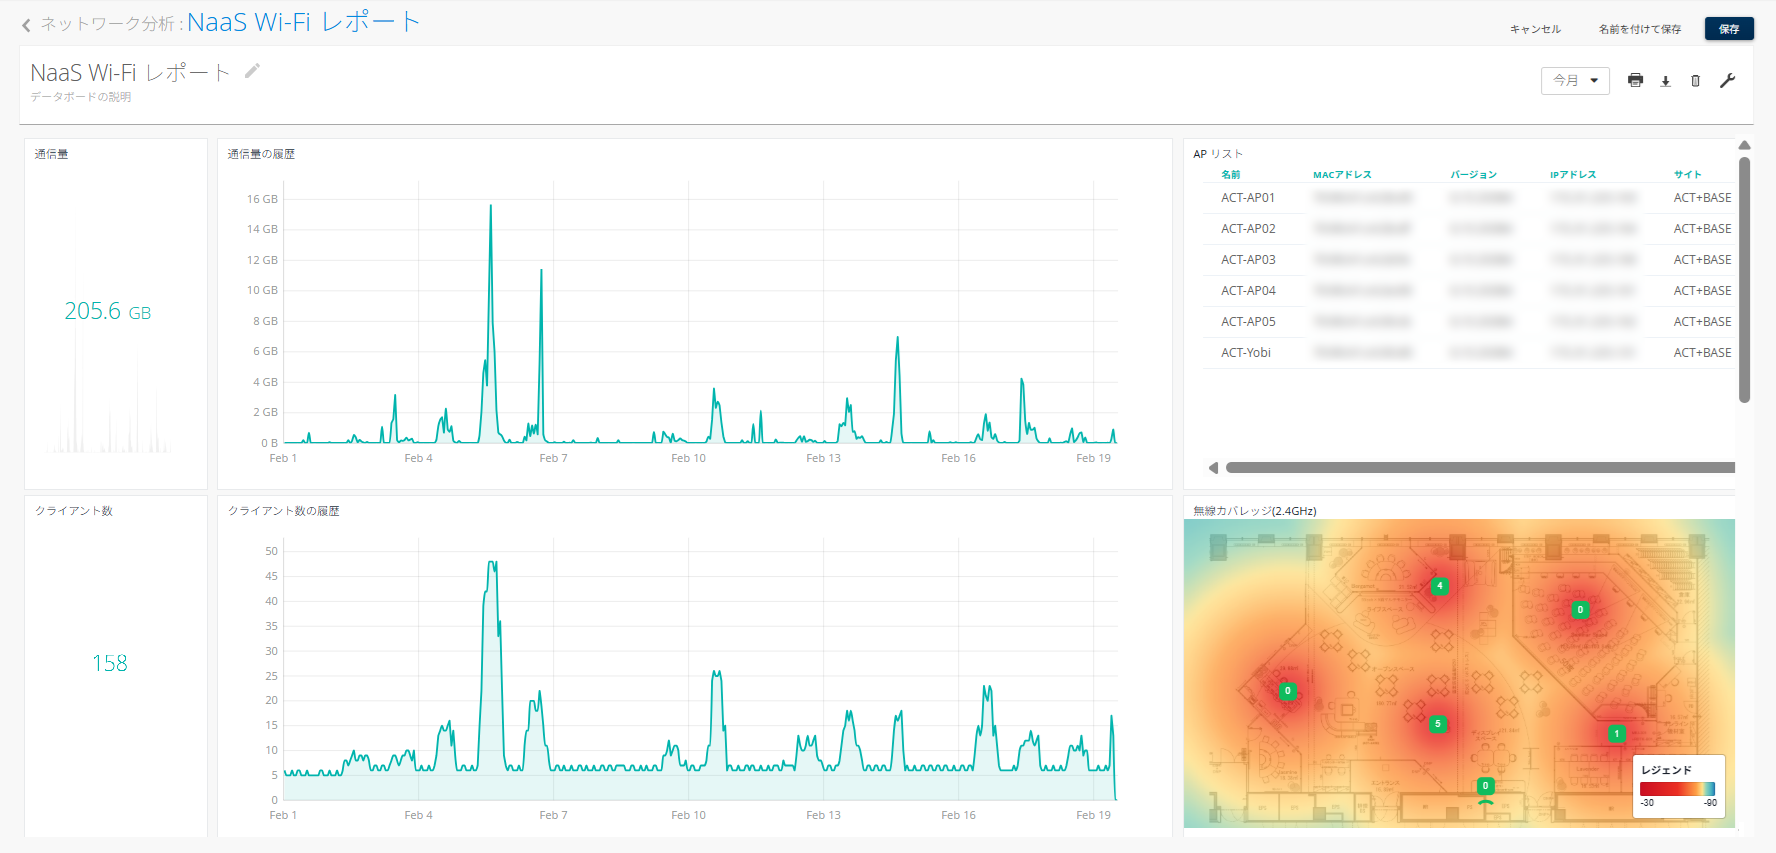Edit the dashboard title with the pencil icon
1776x853 pixels.
pyautogui.click(x=252, y=71)
